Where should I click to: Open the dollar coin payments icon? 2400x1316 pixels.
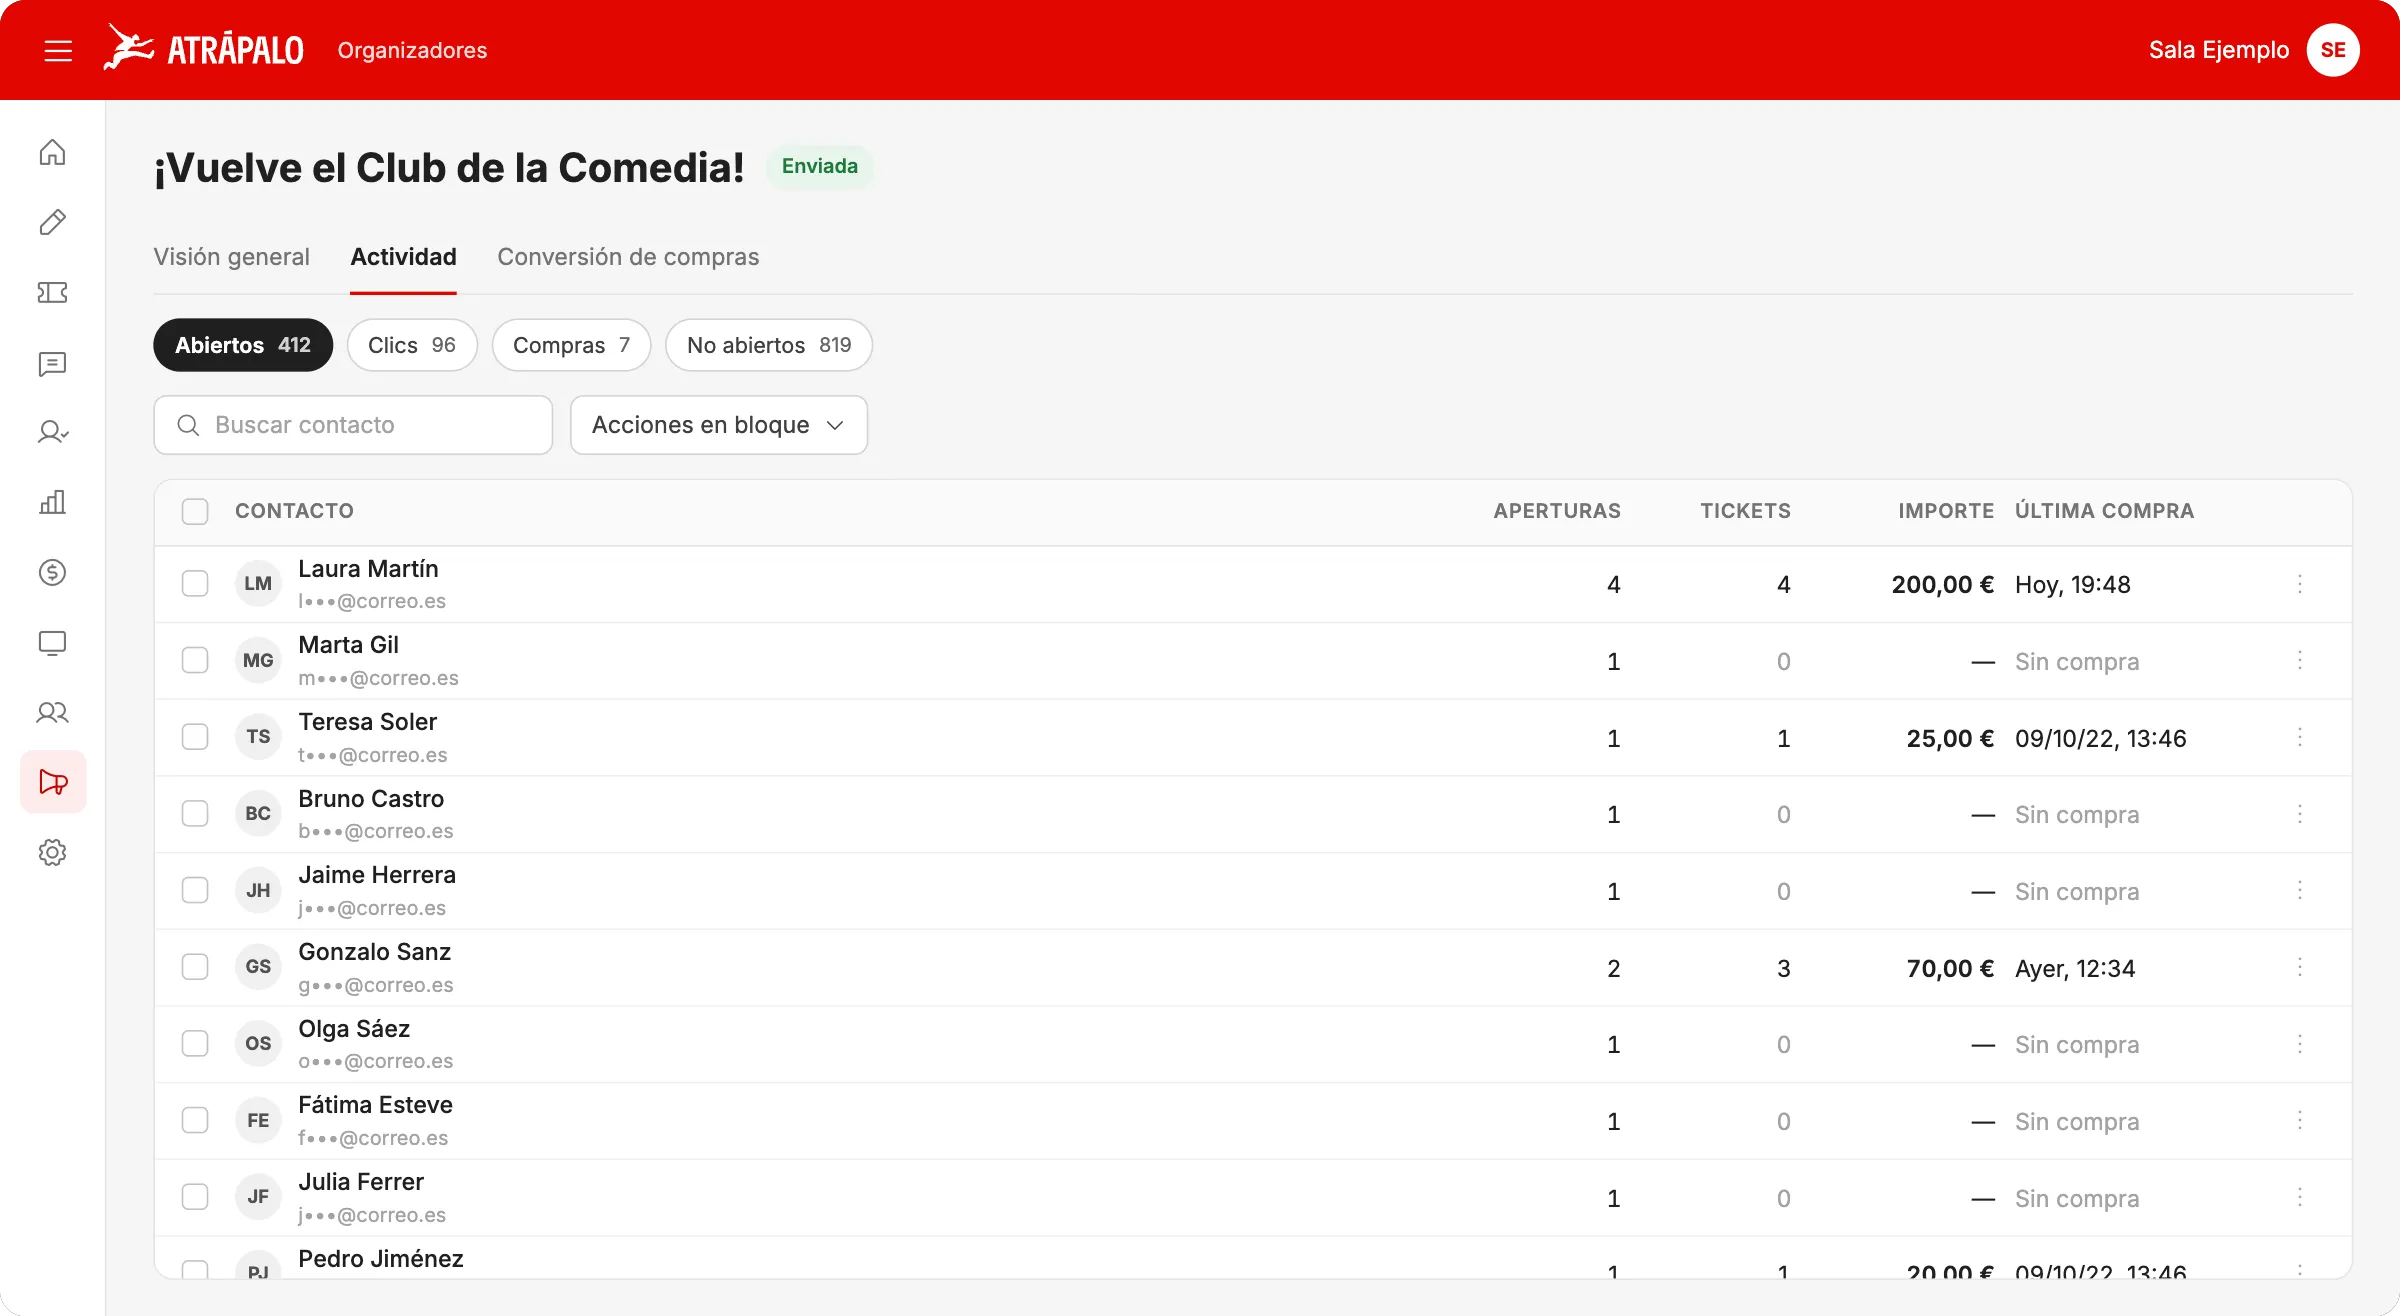click(52, 572)
